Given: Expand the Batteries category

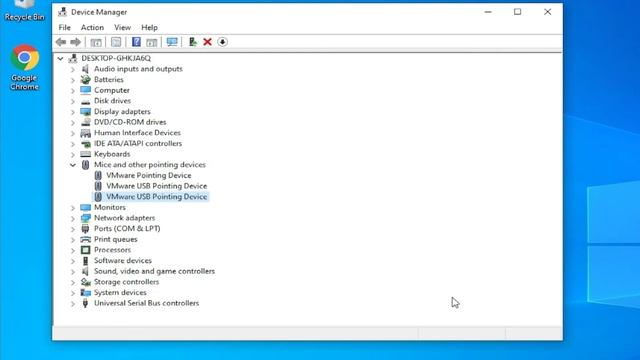Looking at the screenshot, I should [73, 80].
